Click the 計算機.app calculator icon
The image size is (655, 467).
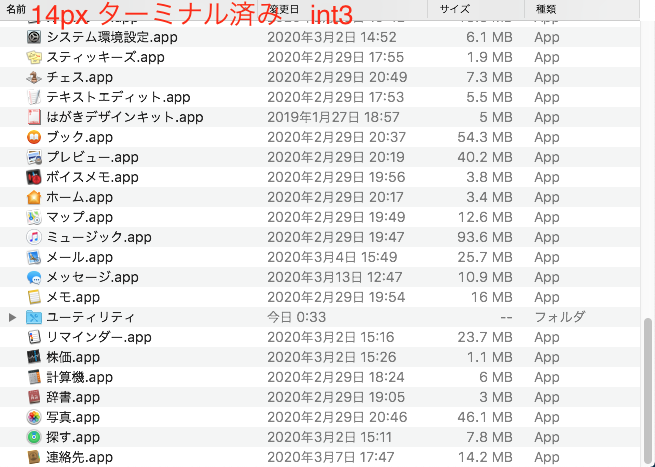tap(34, 377)
